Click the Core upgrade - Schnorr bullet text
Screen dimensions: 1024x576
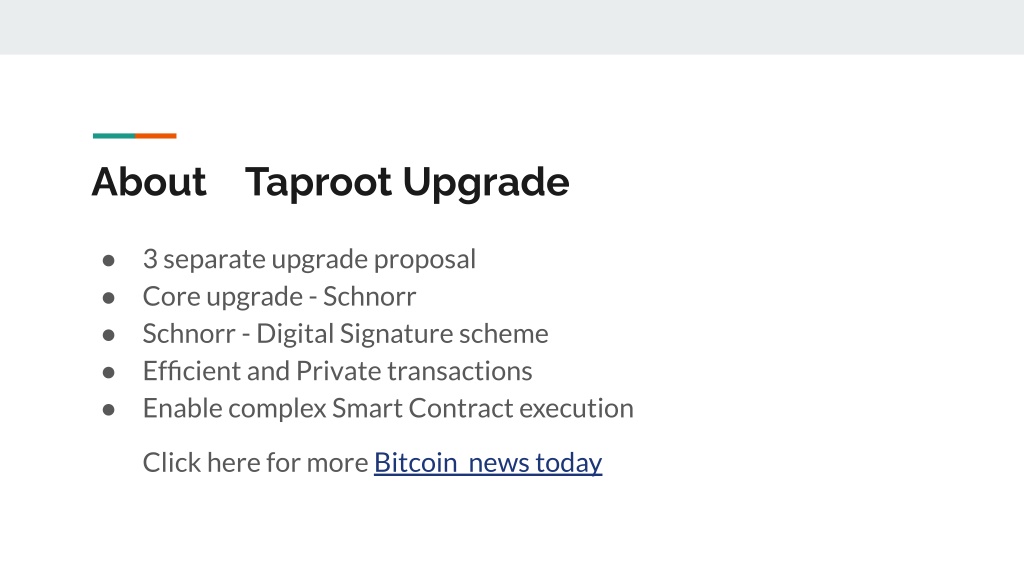tap(279, 296)
